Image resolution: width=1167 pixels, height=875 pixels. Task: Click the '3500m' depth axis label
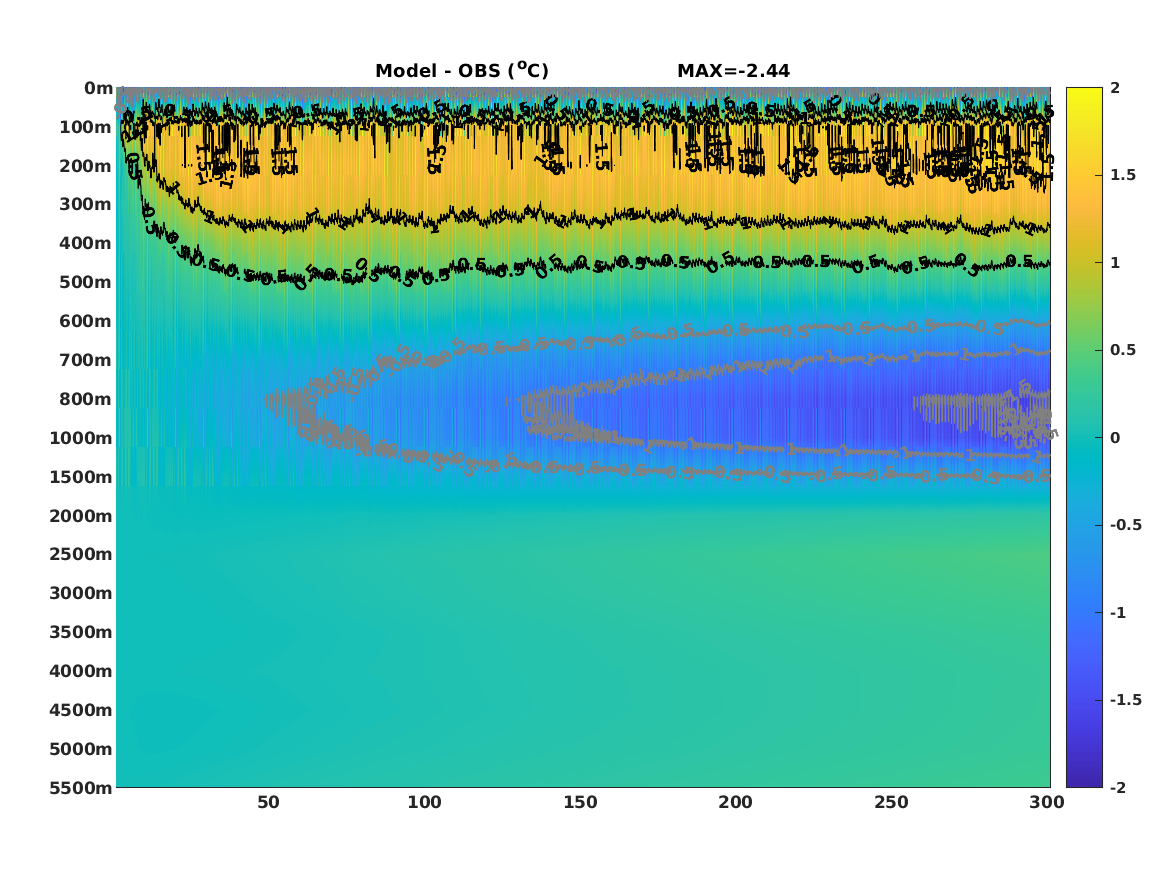click(x=81, y=632)
